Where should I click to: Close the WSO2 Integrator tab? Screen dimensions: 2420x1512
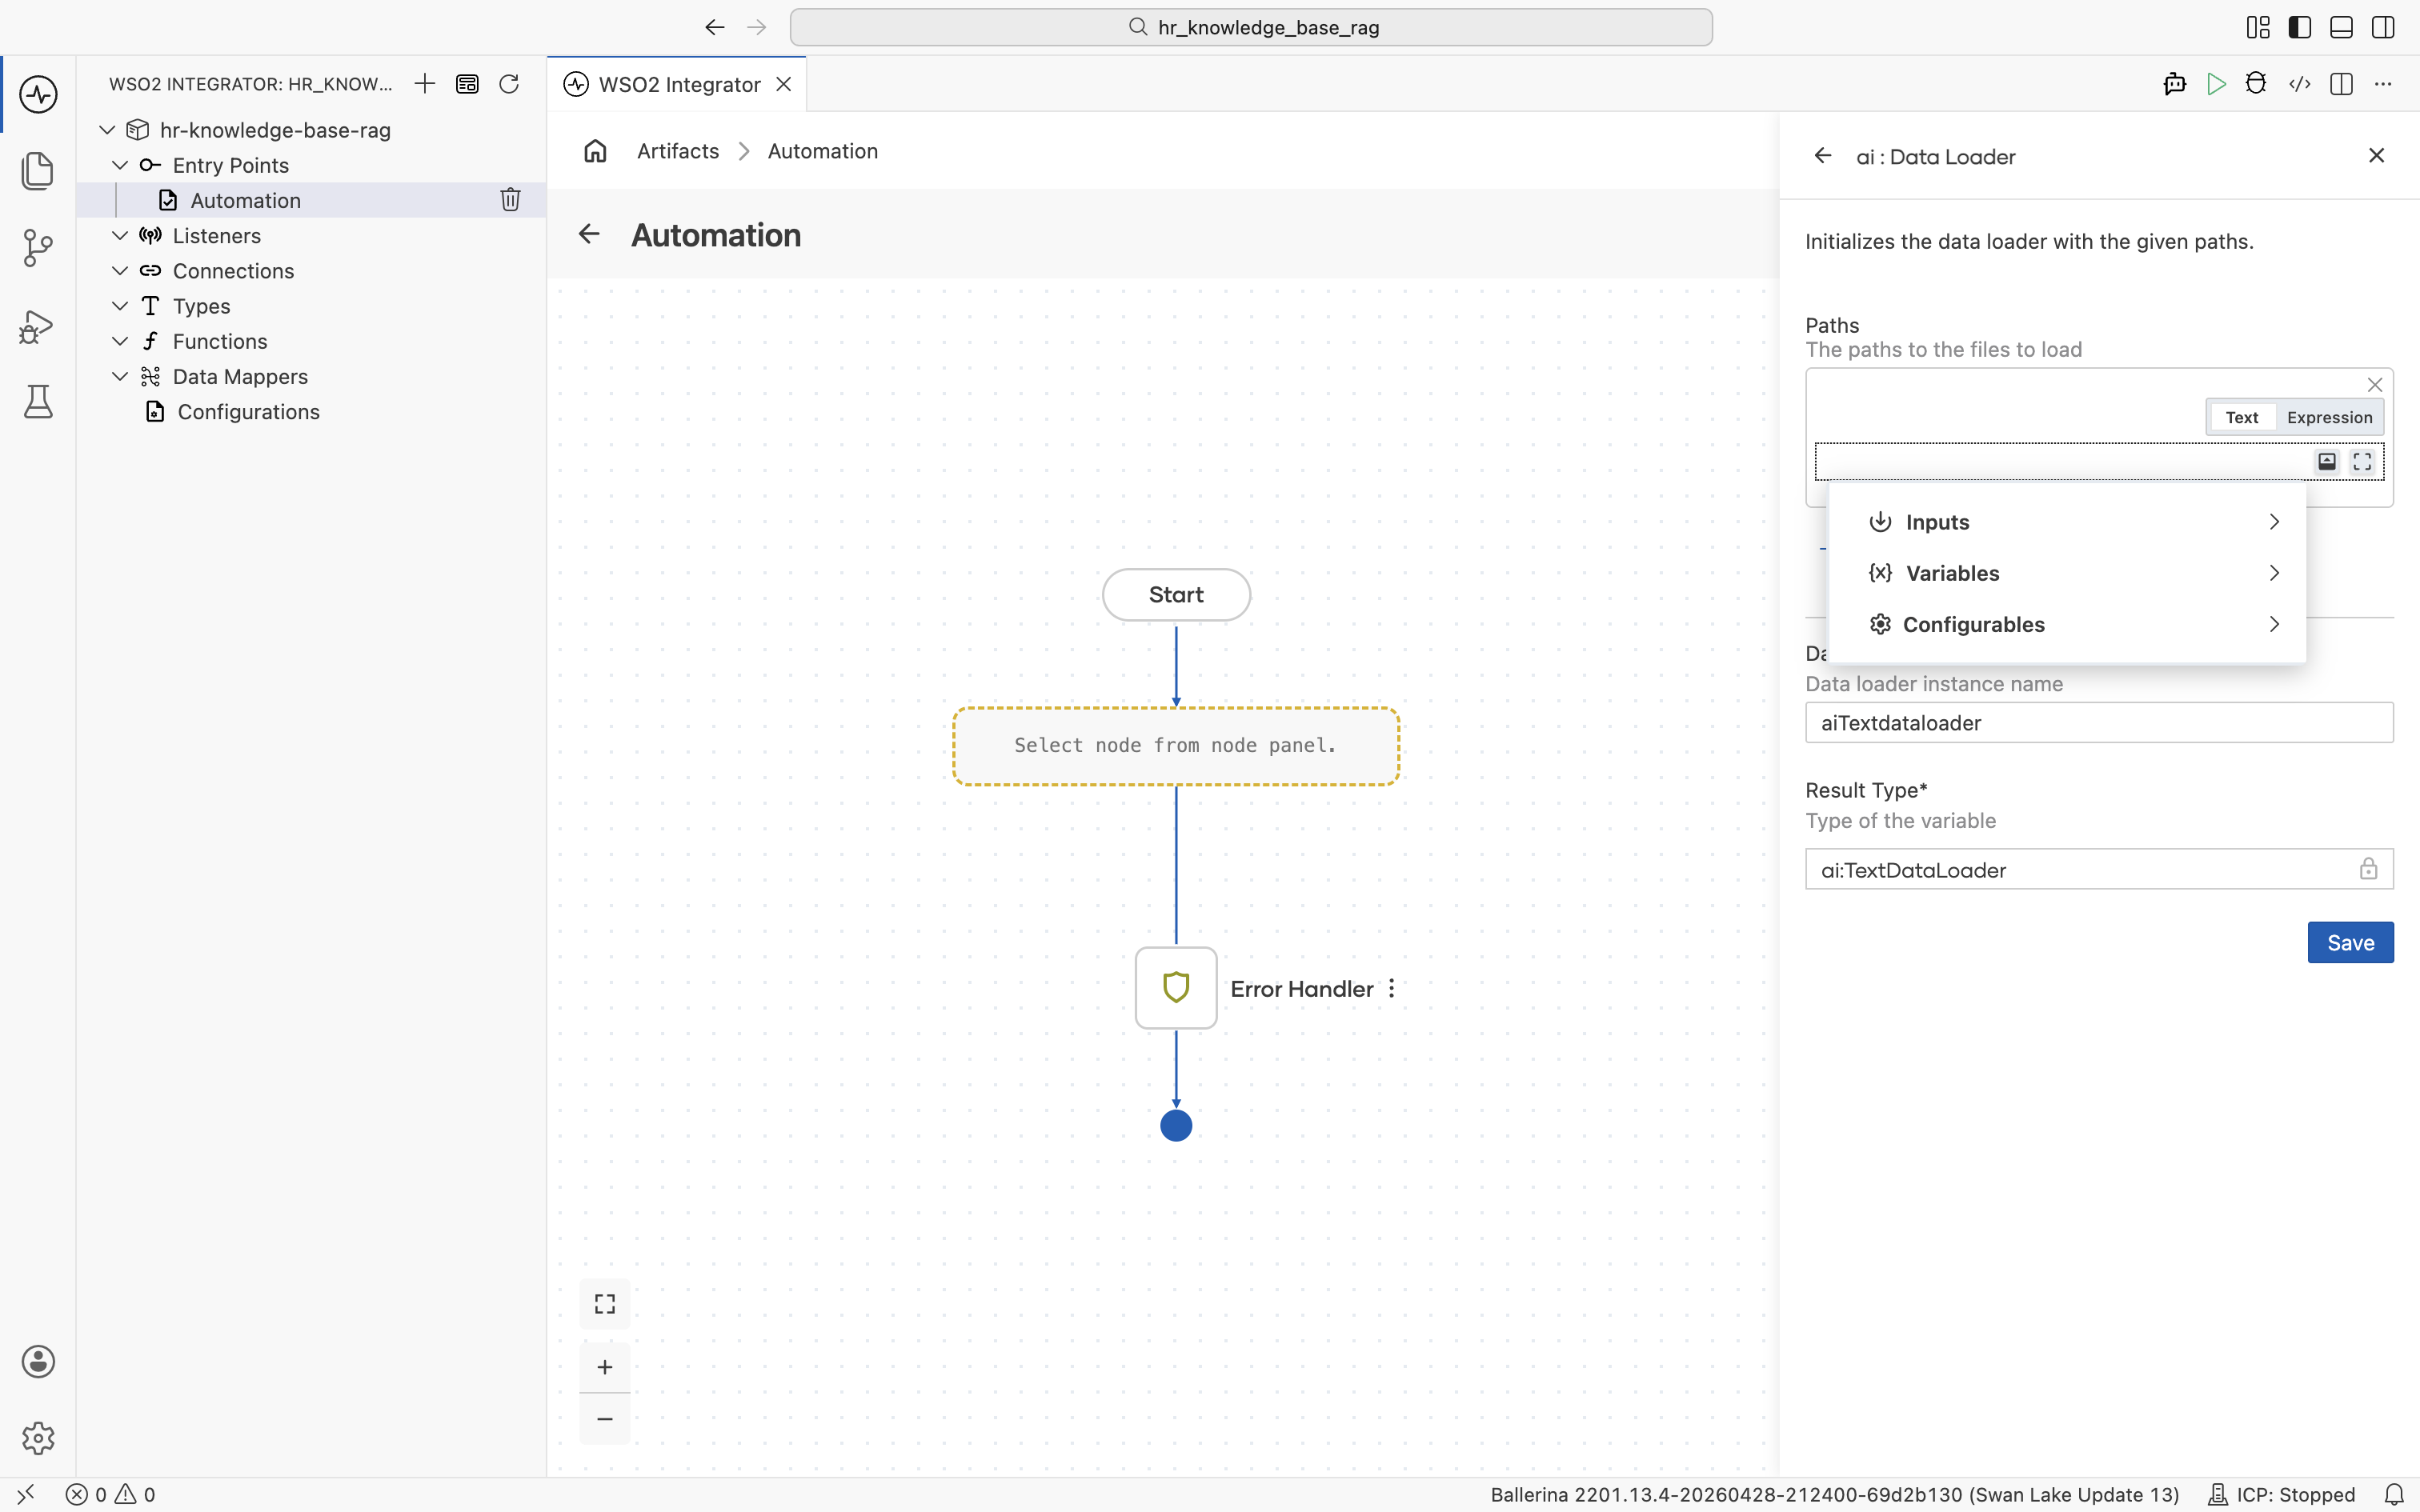pyautogui.click(x=784, y=84)
